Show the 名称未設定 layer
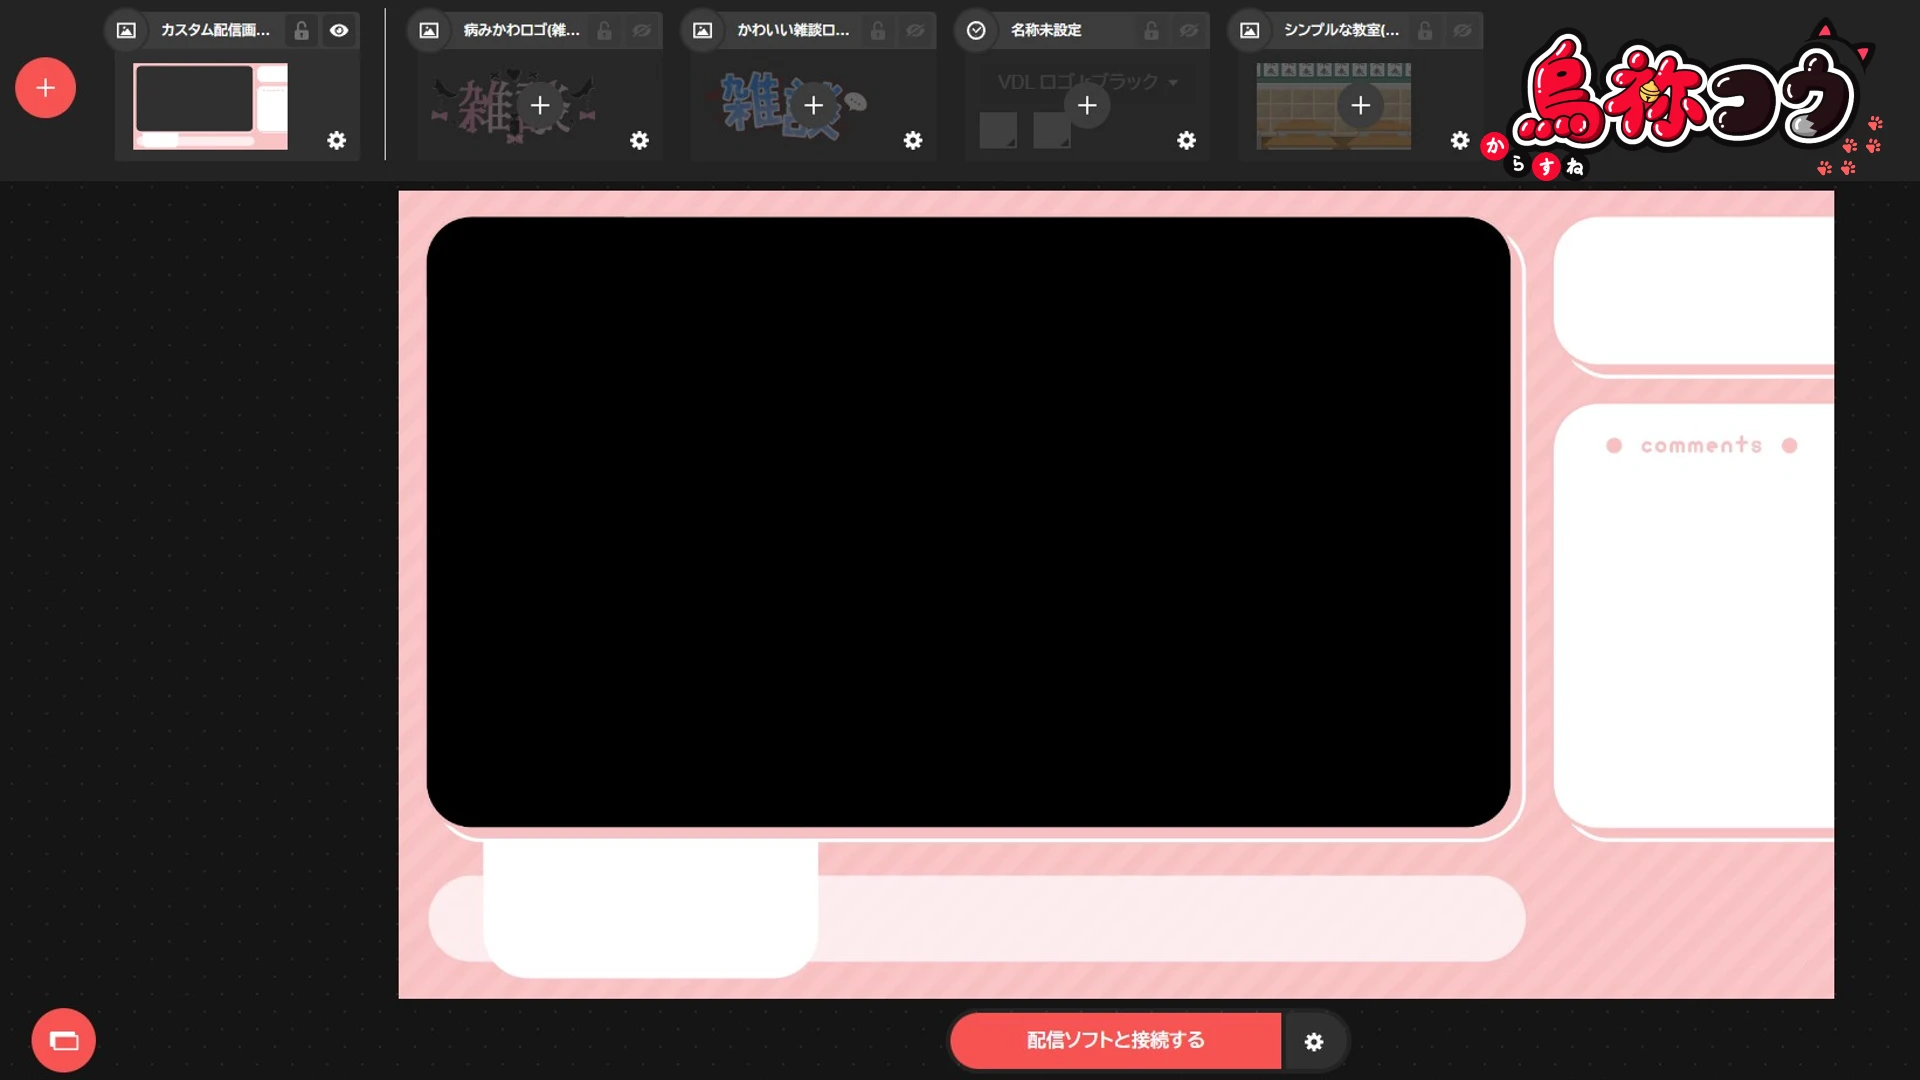1920x1080 pixels. pyautogui.click(x=1189, y=30)
